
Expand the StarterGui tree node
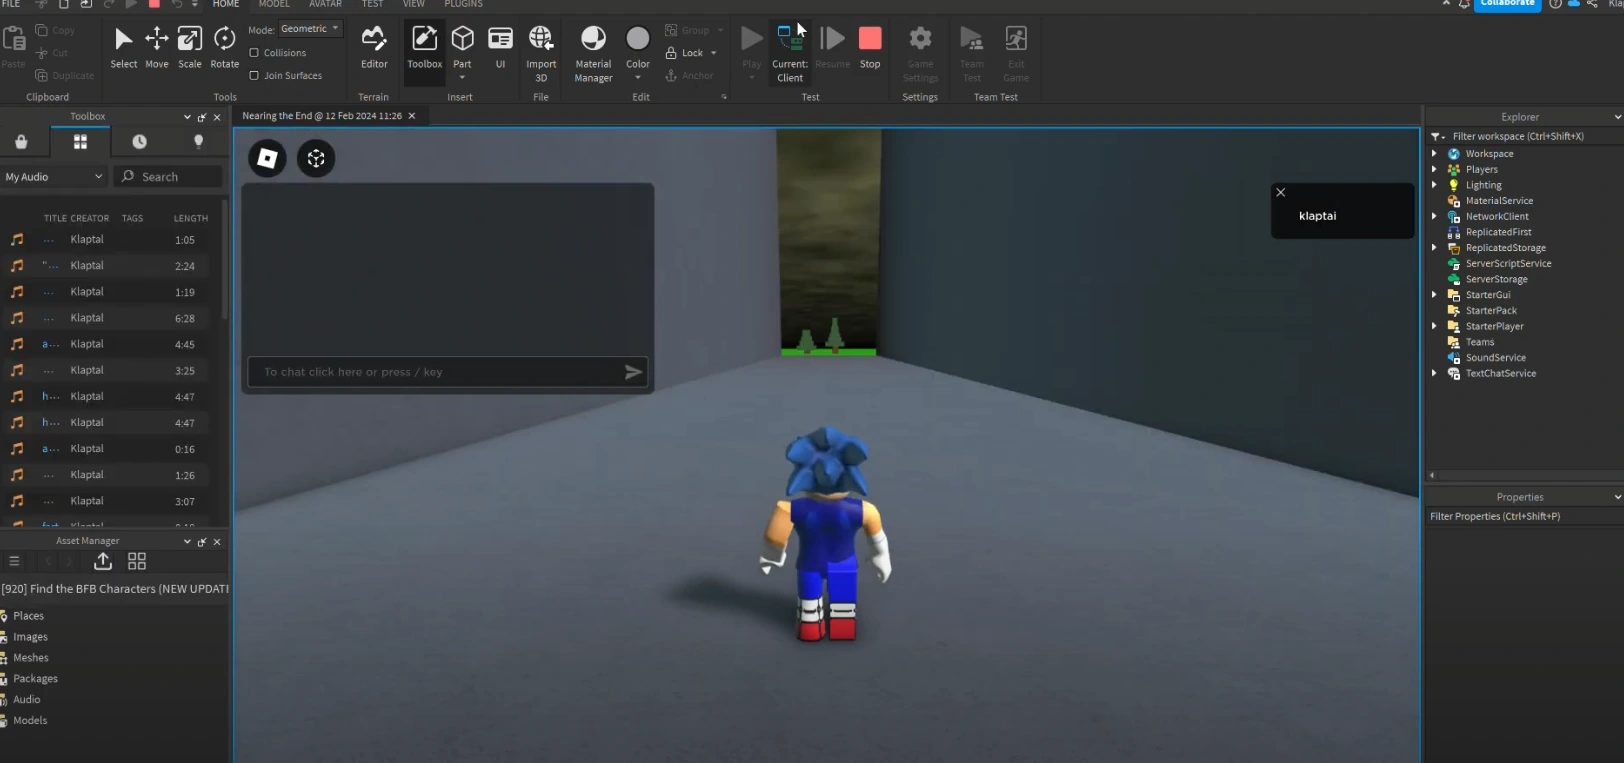click(1434, 295)
